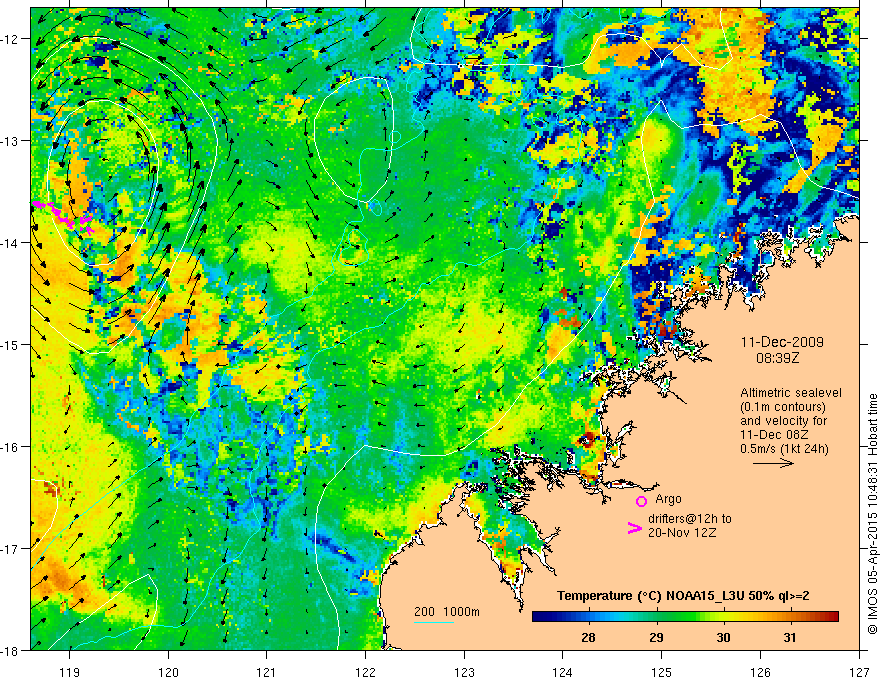Click the 29 value on color scale

pyautogui.click(x=656, y=637)
